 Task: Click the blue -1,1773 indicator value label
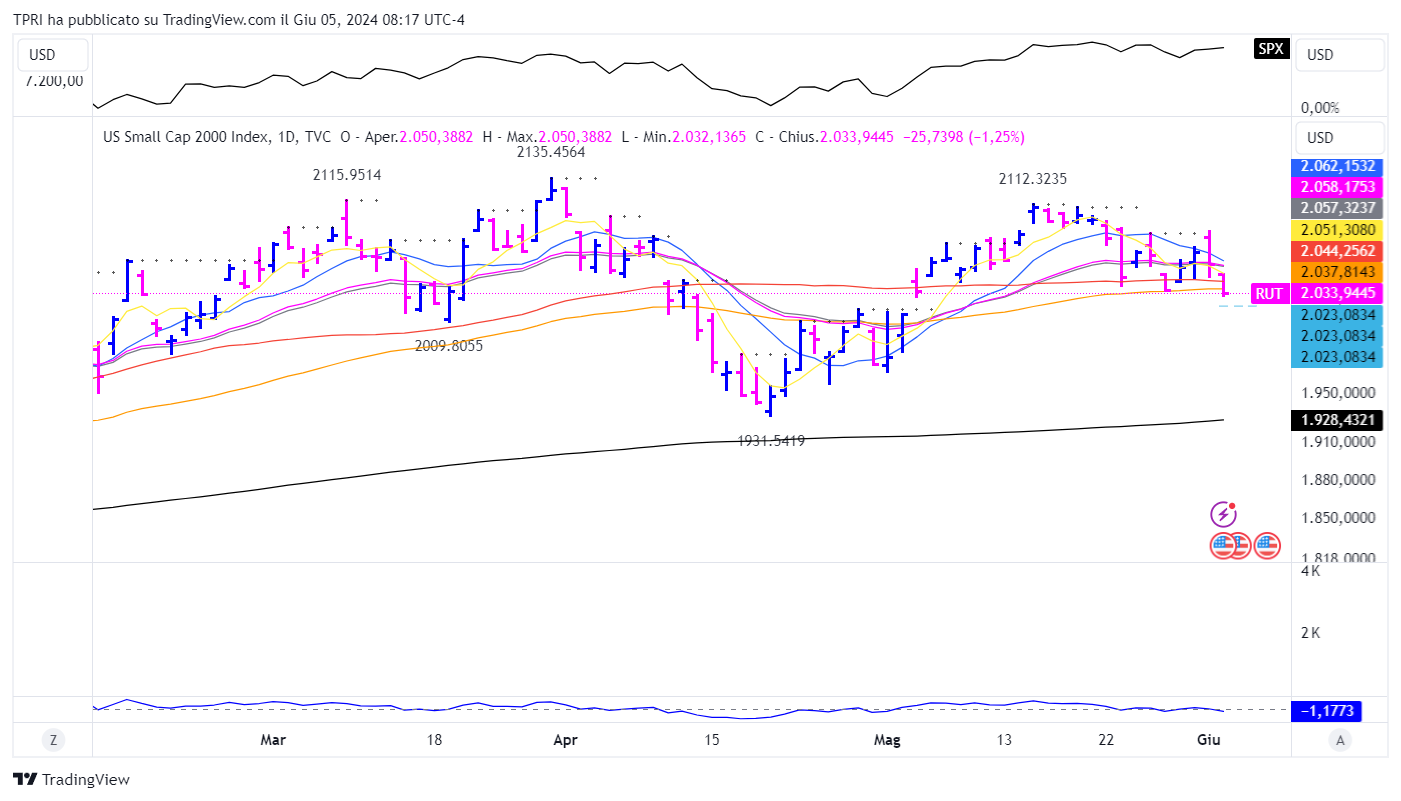click(1327, 711)
